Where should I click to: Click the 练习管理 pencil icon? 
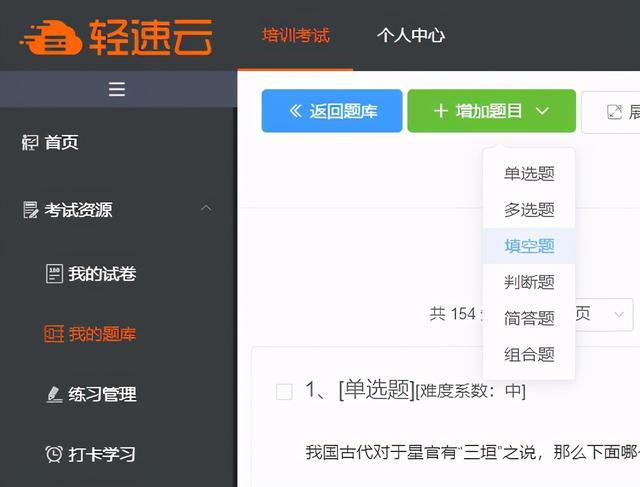point(54,394)
